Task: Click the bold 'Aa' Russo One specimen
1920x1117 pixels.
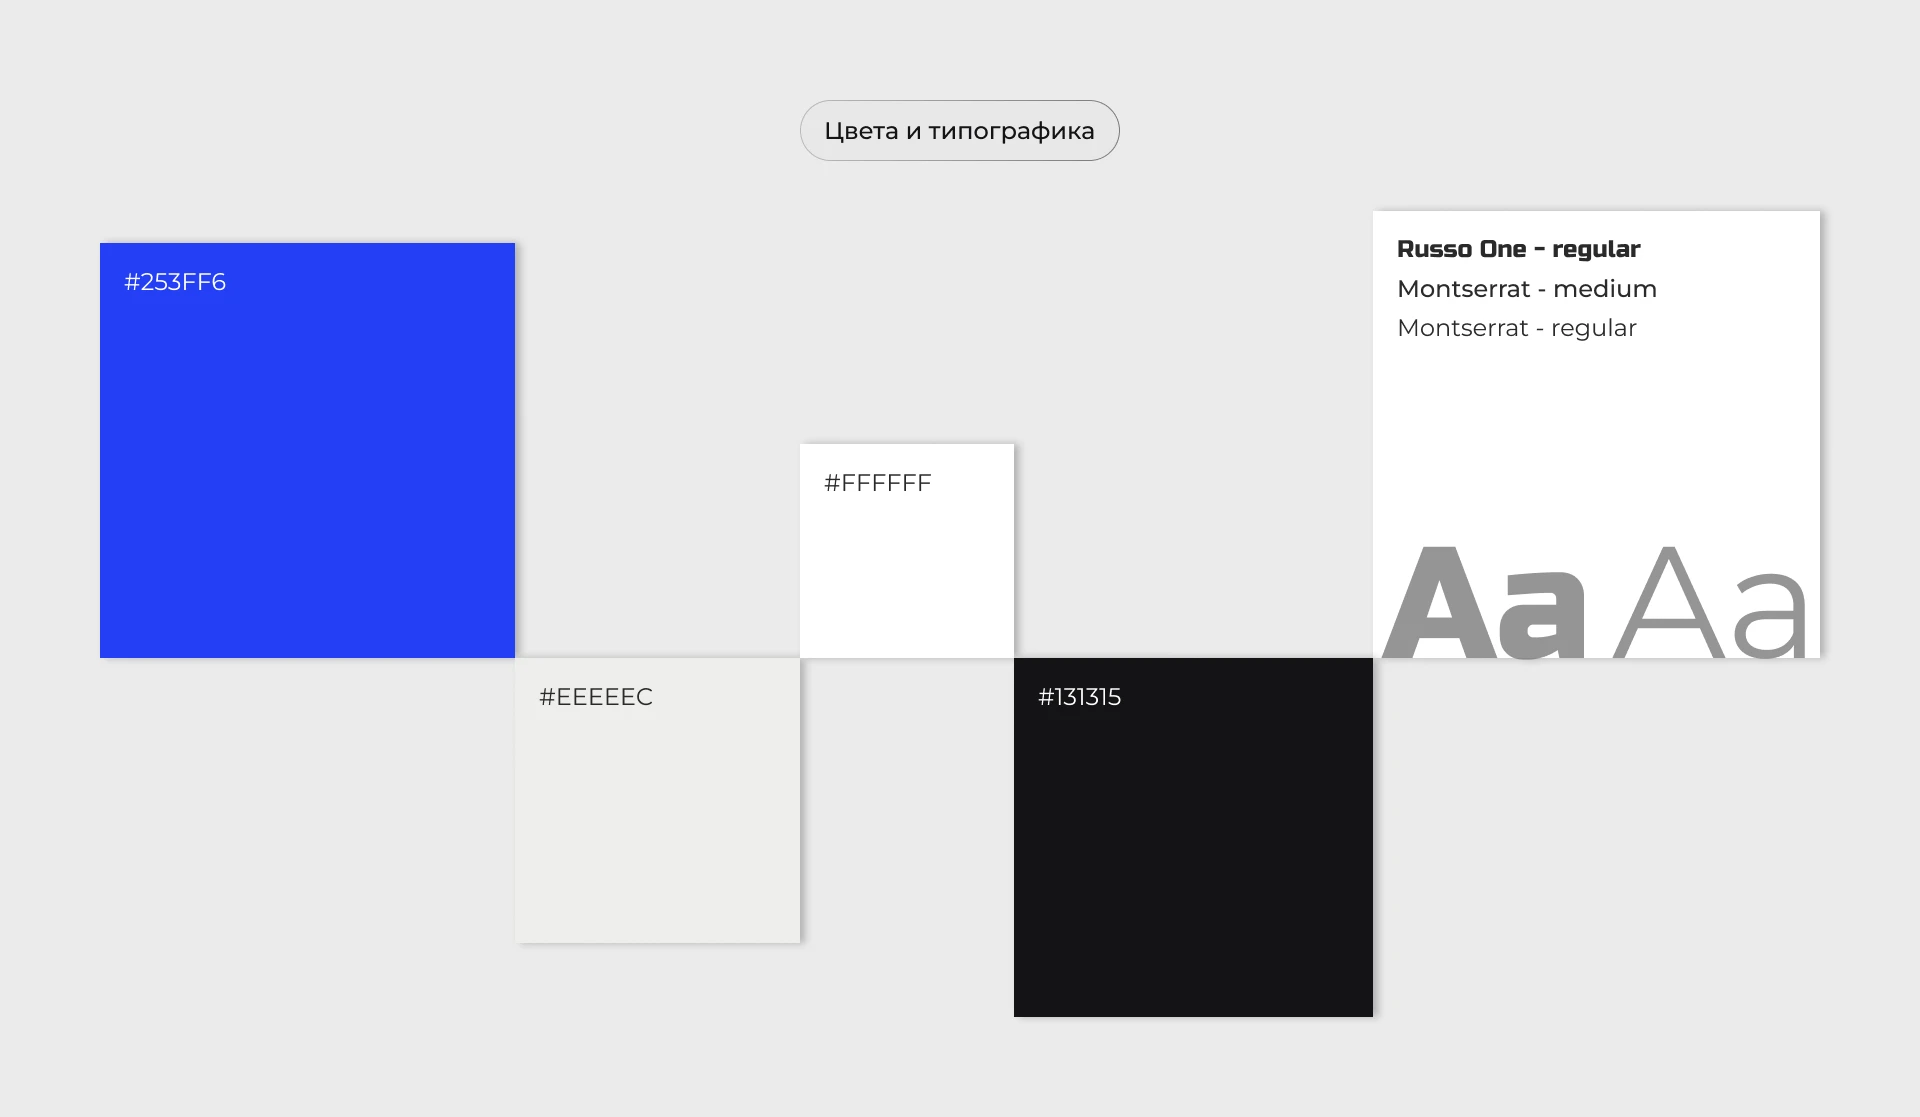Action: 1484,604
